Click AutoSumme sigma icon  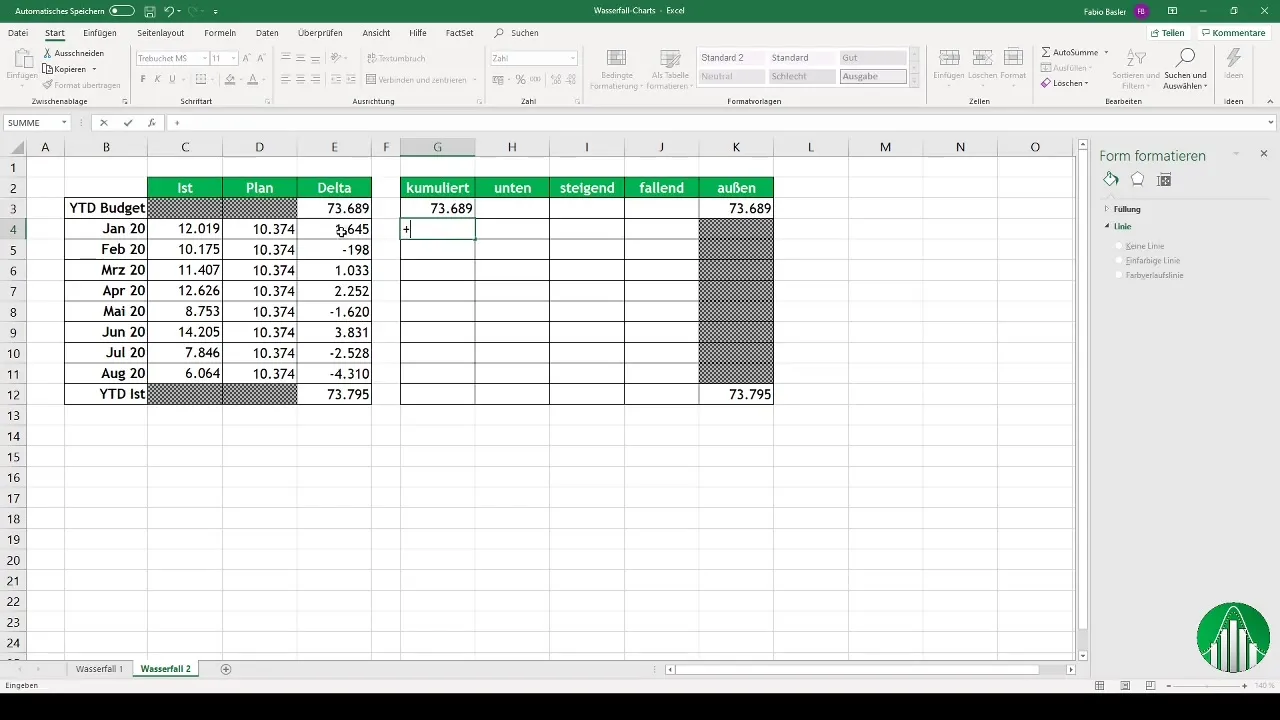(x=1046, y=51)
